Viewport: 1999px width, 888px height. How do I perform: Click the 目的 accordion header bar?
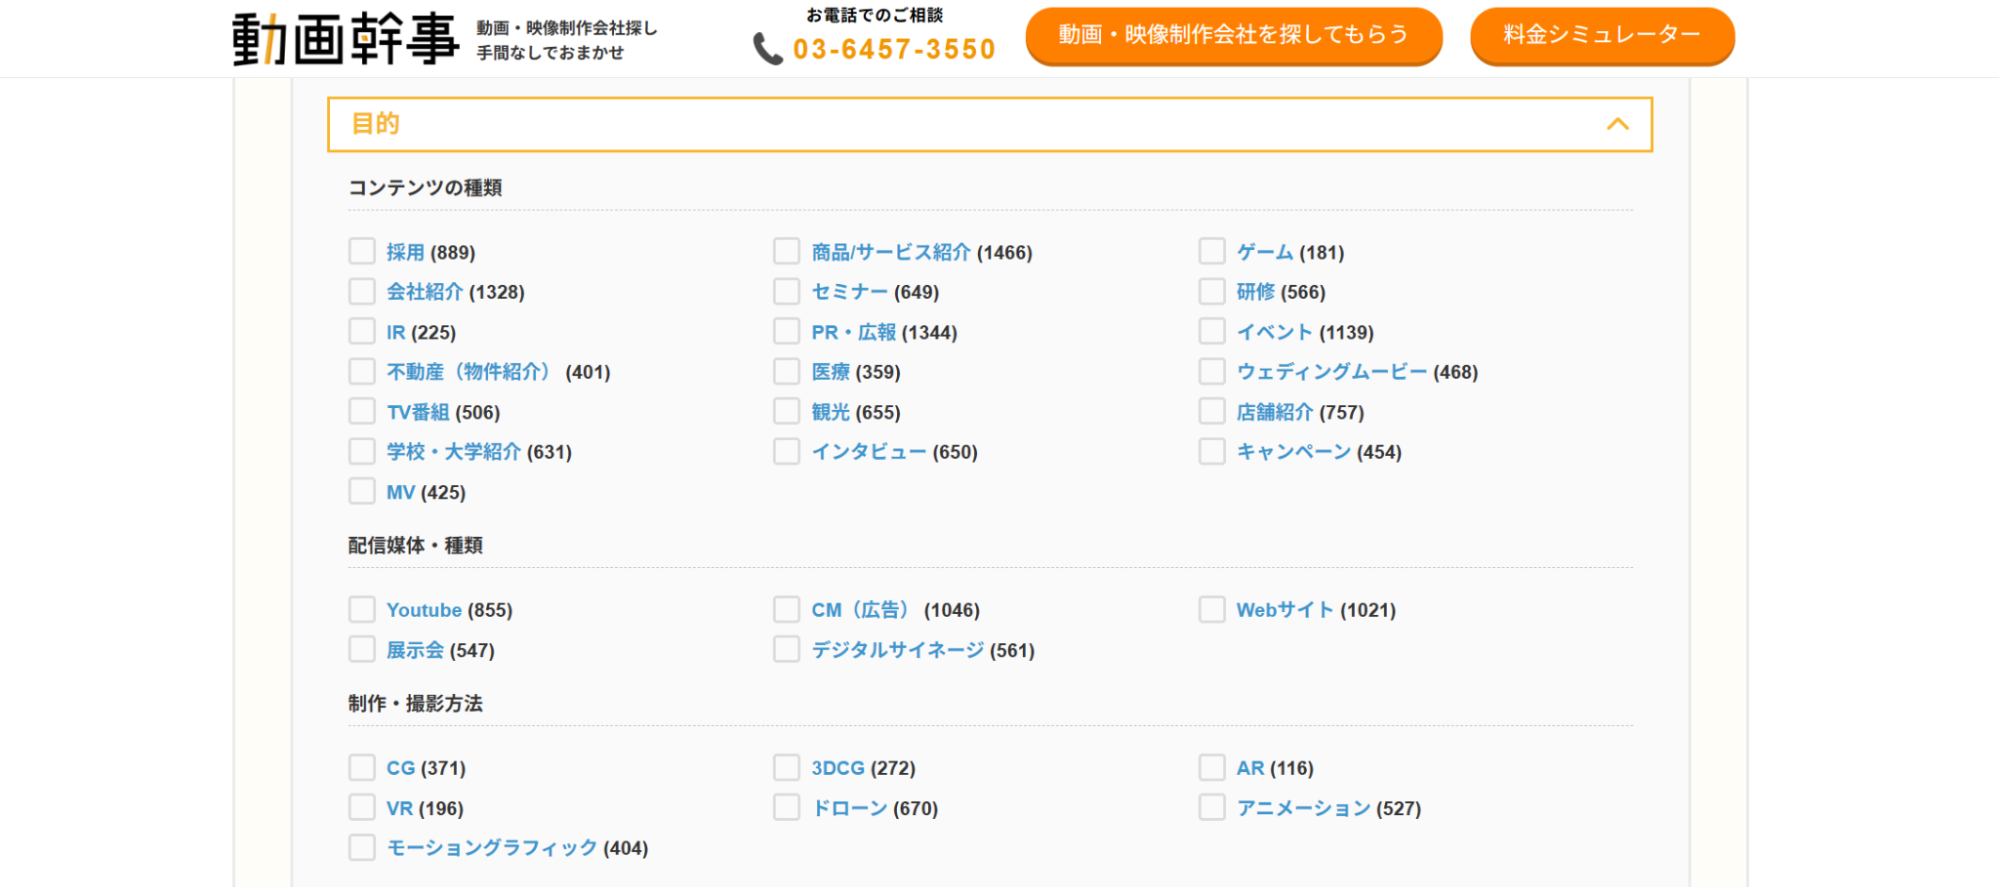[x=988, y=124]
